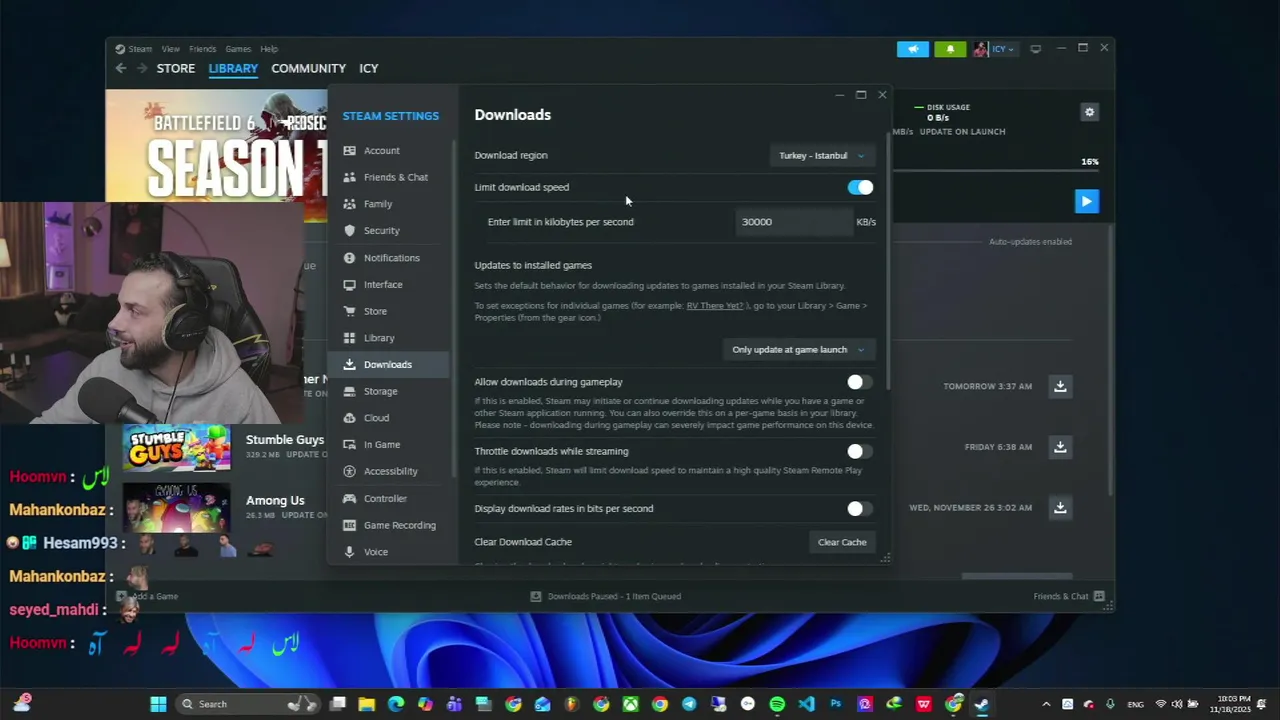The height and width of the screenshot is (720, 1280).
Task: Click Add a Game at bottom left
Action: [147, 597]
